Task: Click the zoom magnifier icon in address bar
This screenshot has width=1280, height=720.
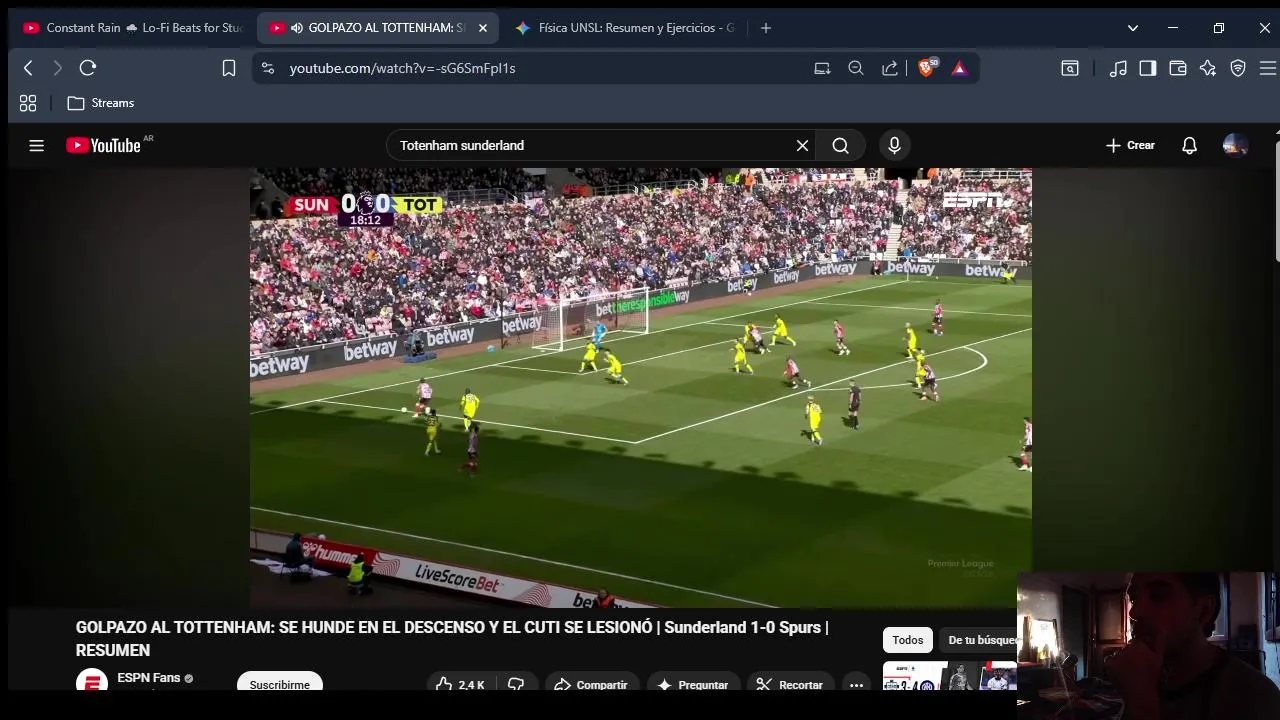Action: 856,68
